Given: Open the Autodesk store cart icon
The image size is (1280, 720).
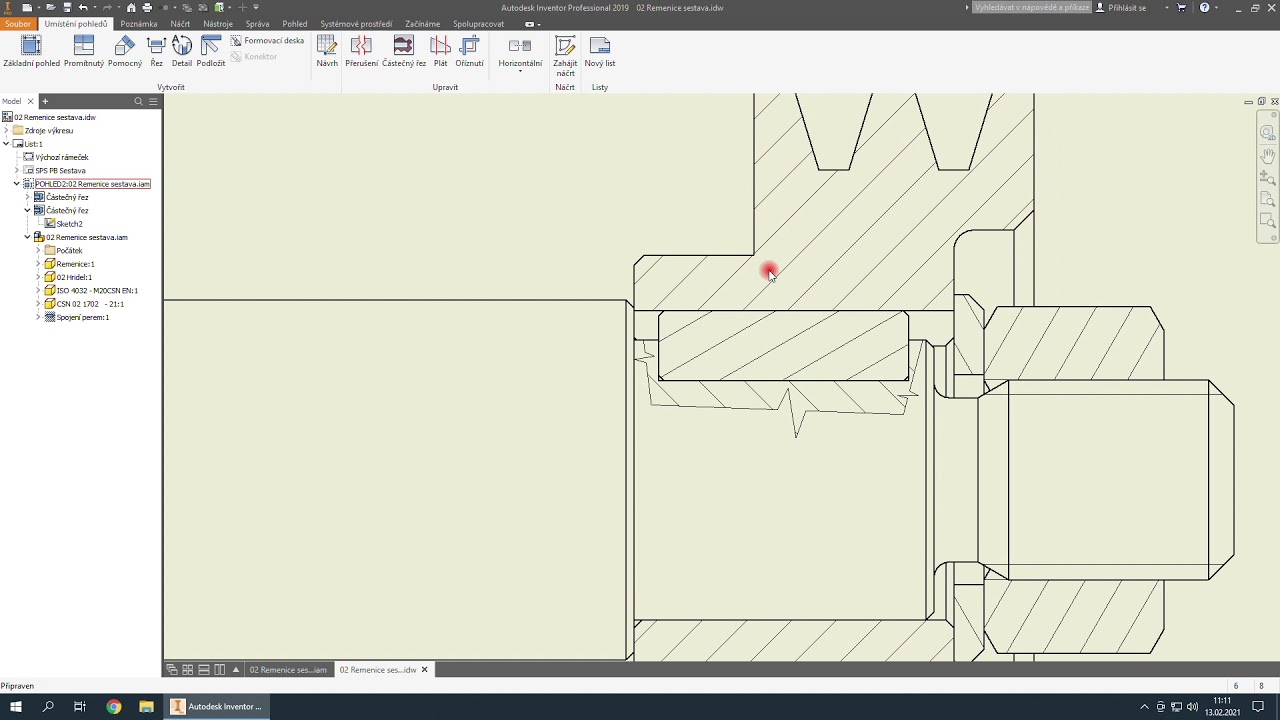Looking at the screenshot, I should click(1181, 7).
